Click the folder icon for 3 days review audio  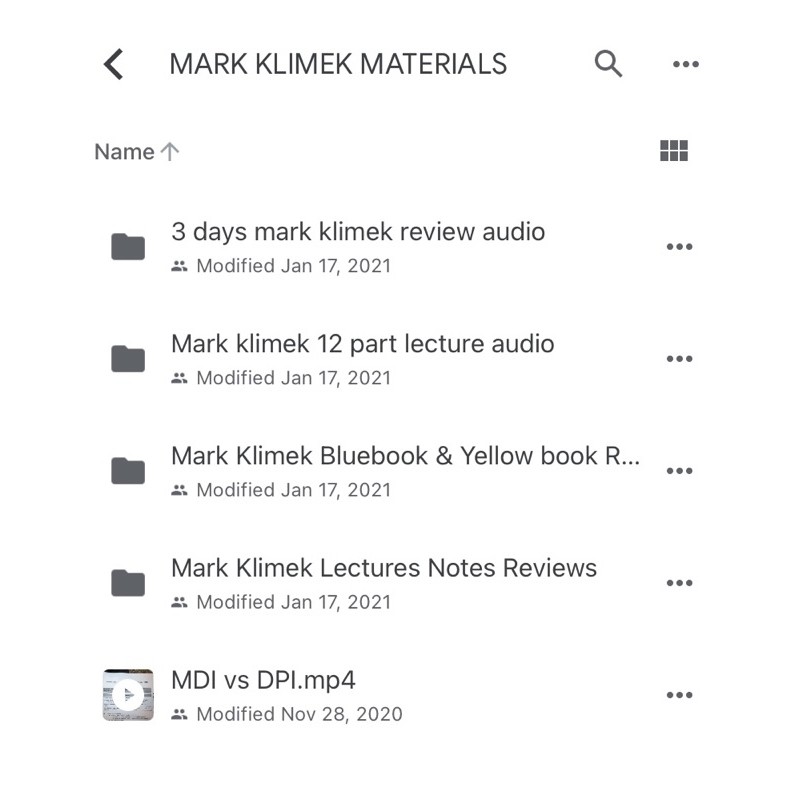click(128, 246)
